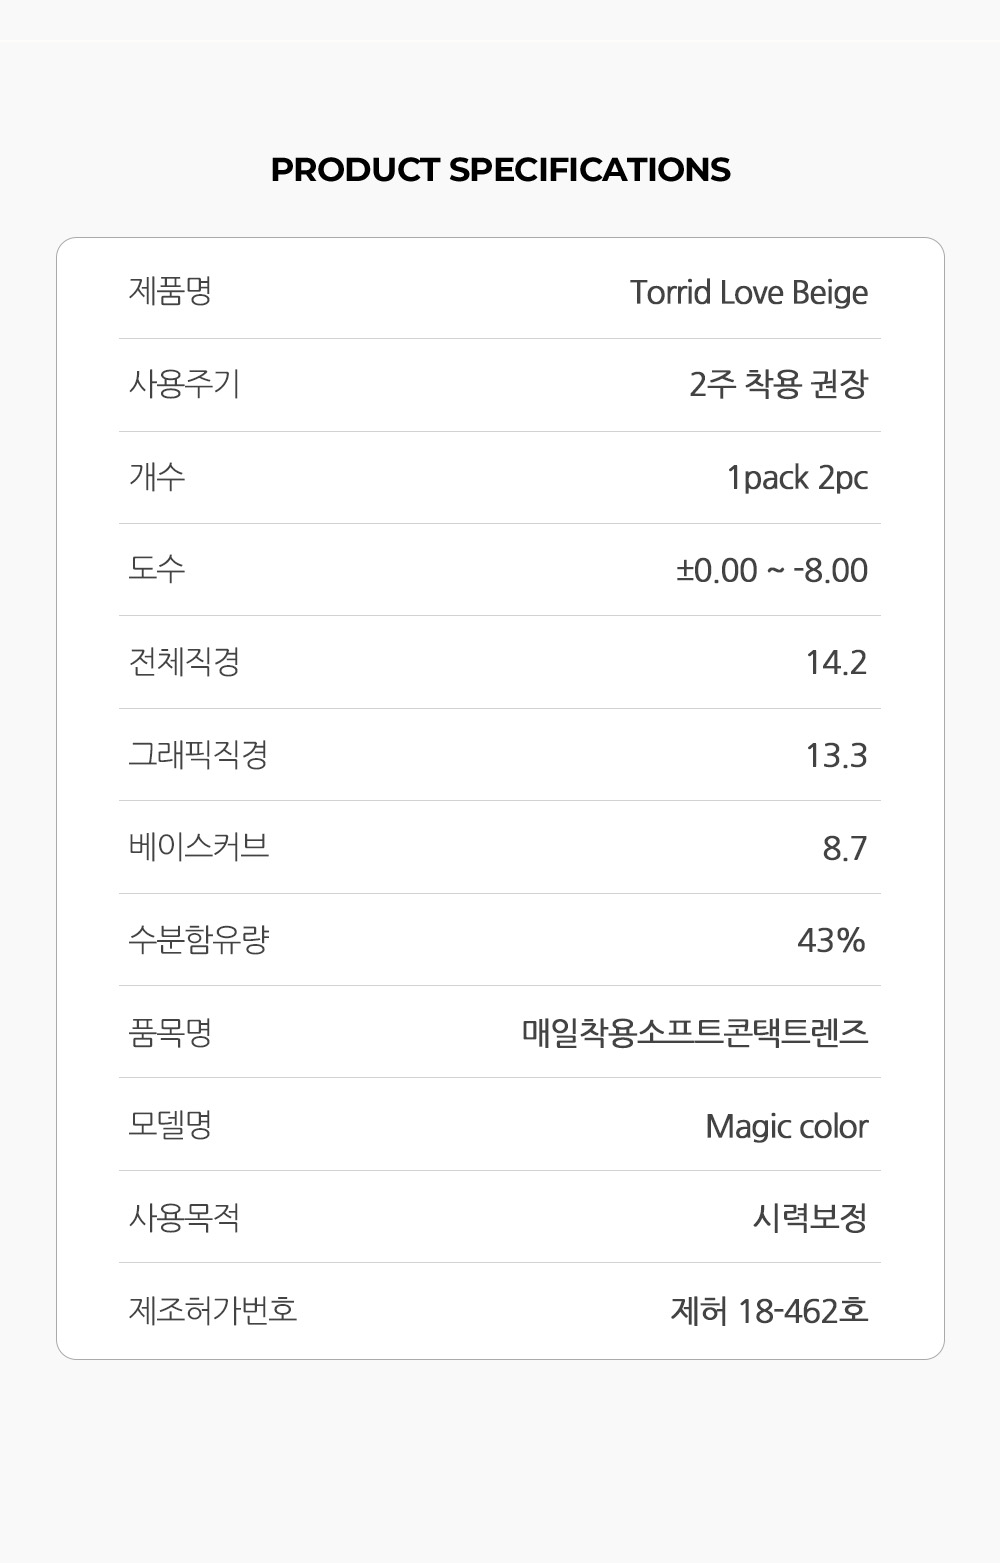Click the Torrid Love Beige product name
Screen dimensions: 1000x1563
748,293
